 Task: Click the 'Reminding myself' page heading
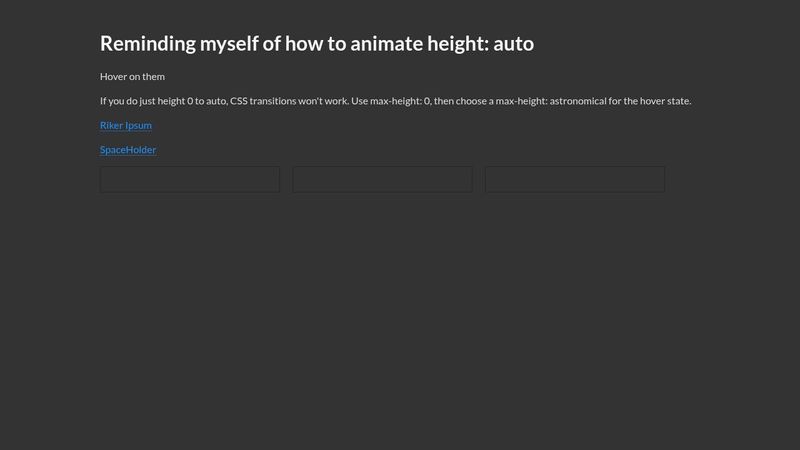(317, 44)
